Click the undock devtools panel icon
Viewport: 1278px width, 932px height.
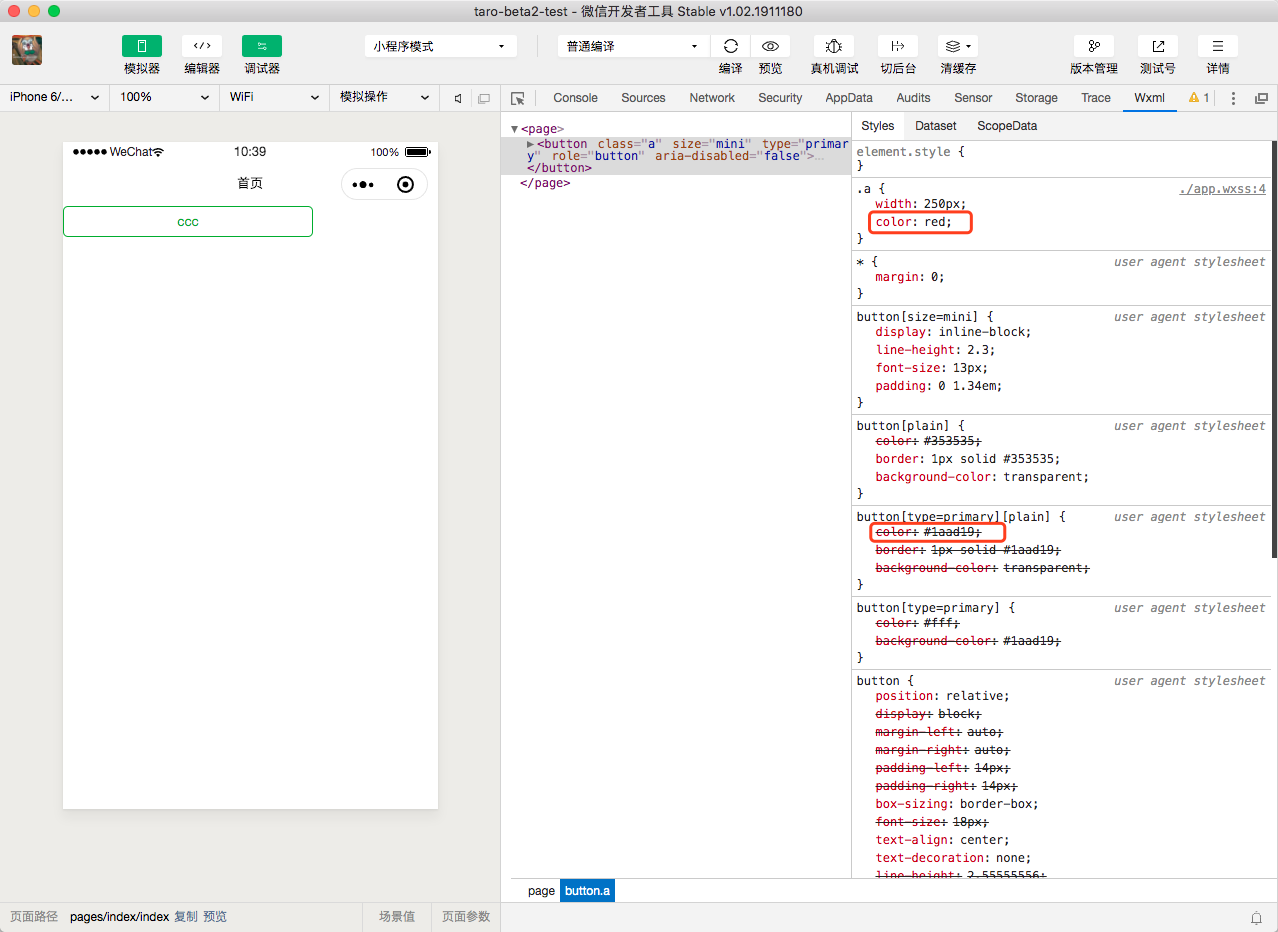1261,98
